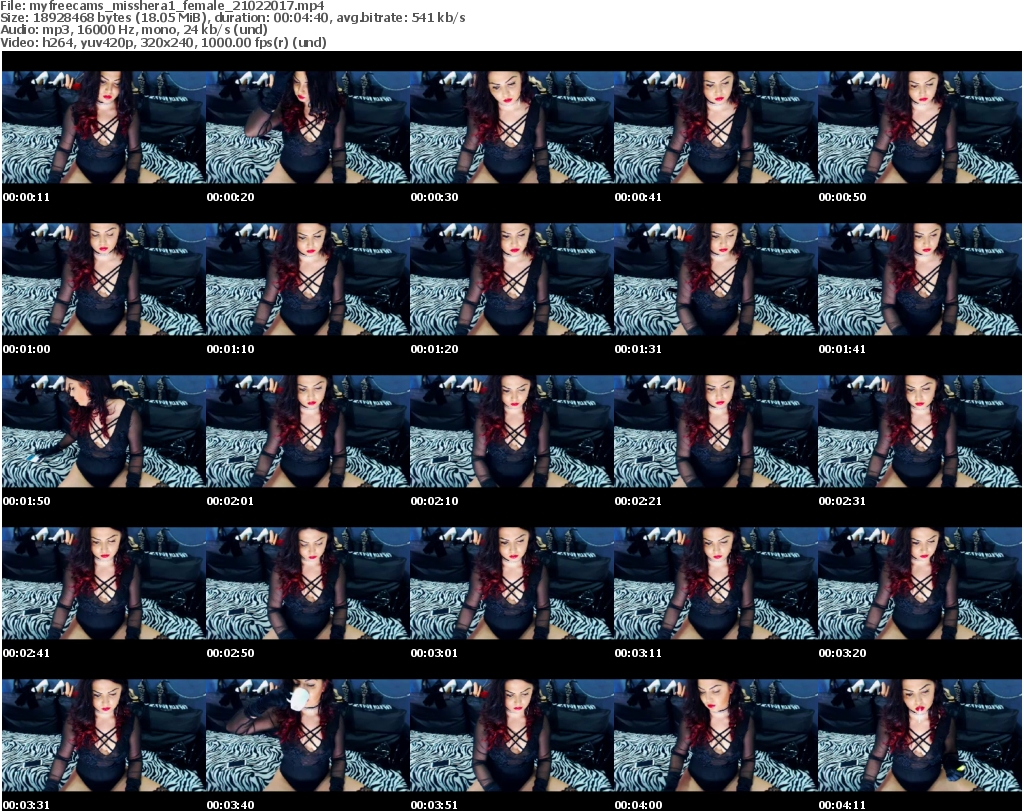This screenshot has width=1024, height=811.
Task: Click the 'Audio: mp3, 16000 Hz' info line
Action: coord(134,30)
